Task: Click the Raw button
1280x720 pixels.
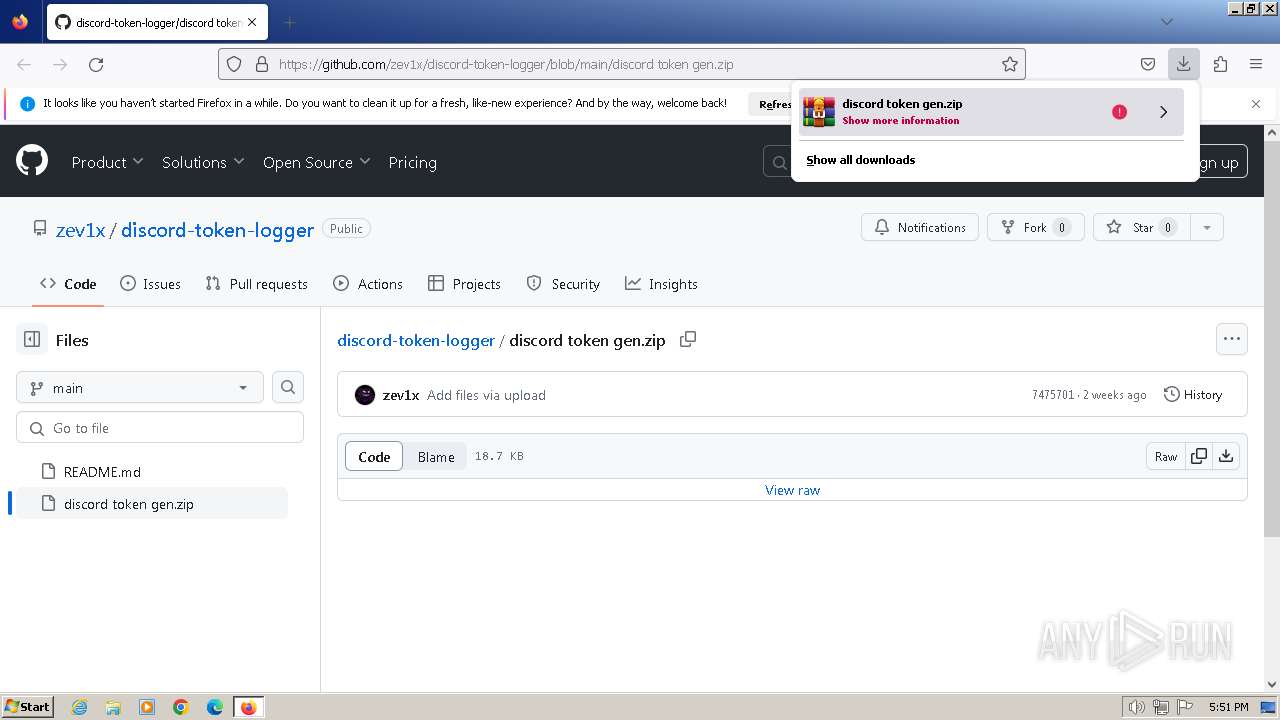Action: click(1166, 456)
